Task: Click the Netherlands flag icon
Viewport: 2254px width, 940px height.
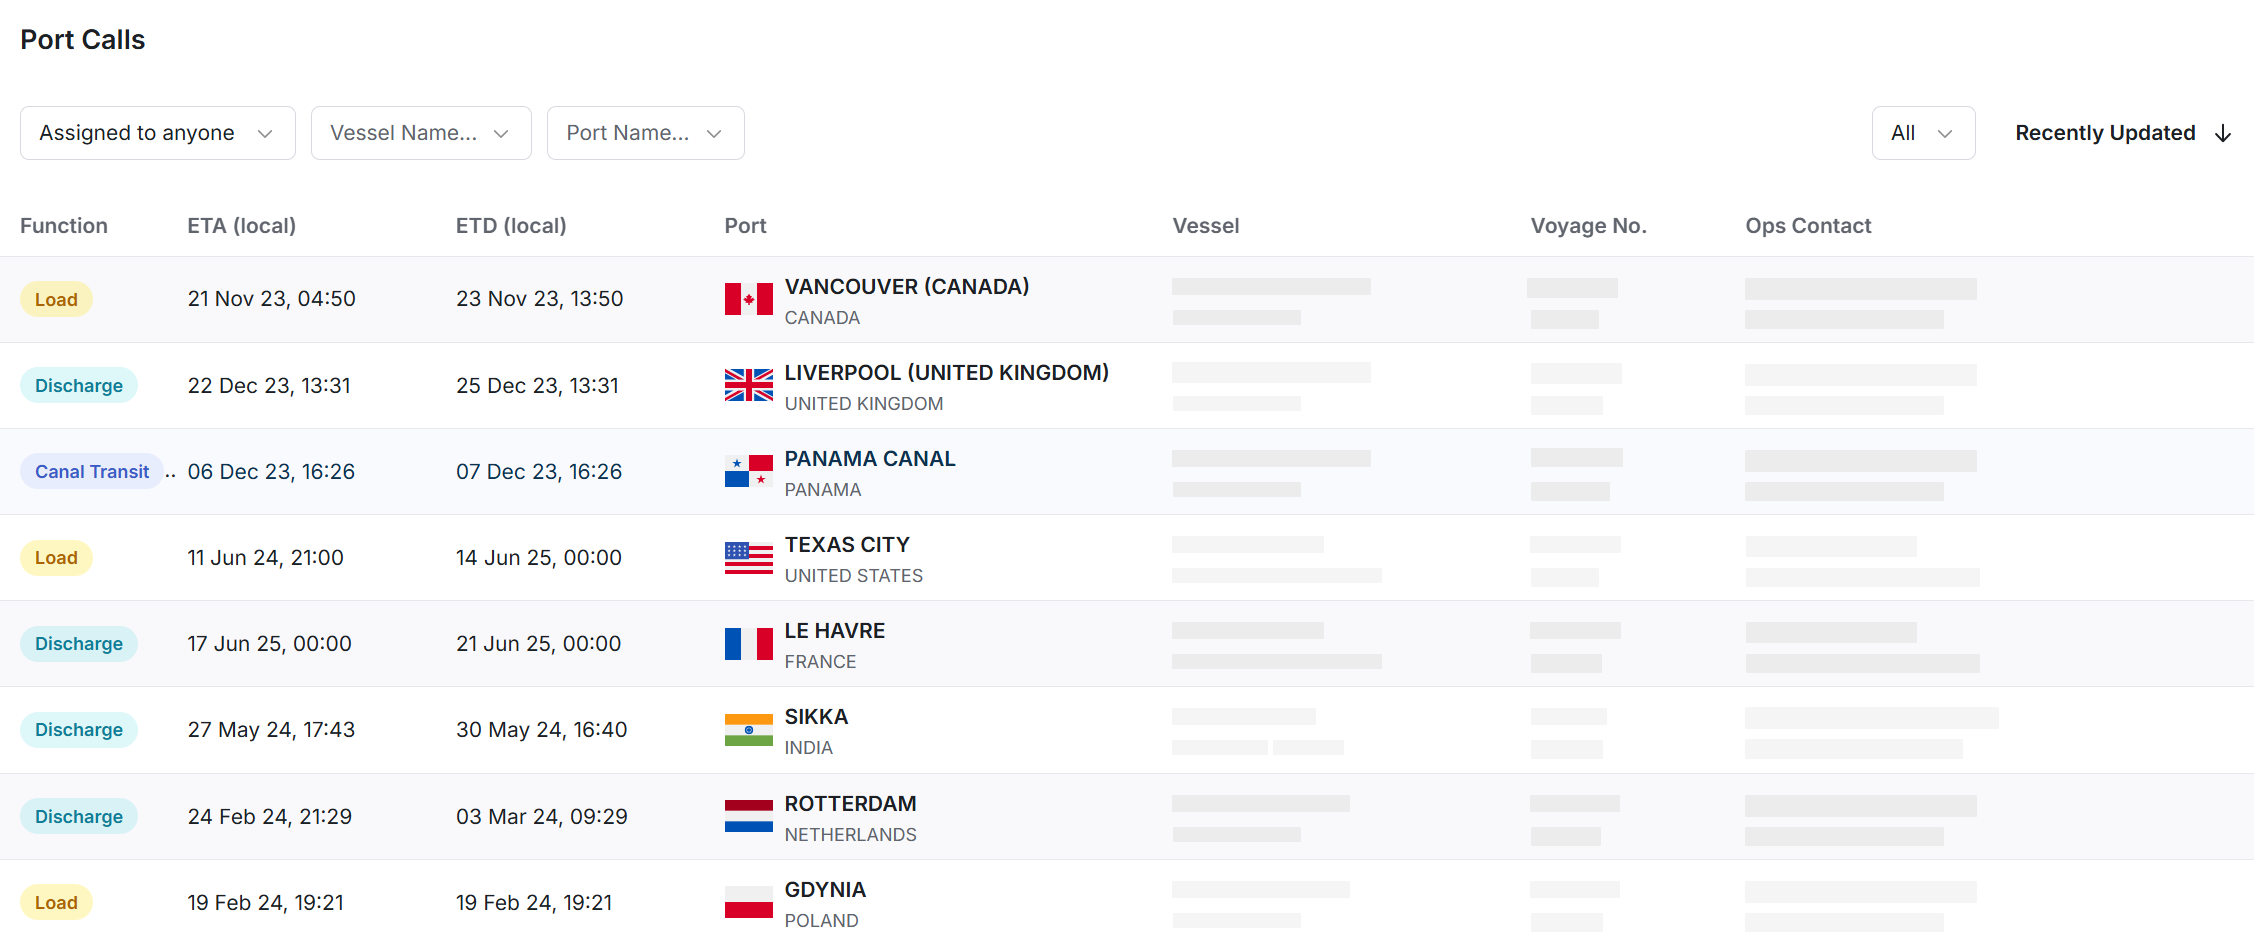Action: 748,816
